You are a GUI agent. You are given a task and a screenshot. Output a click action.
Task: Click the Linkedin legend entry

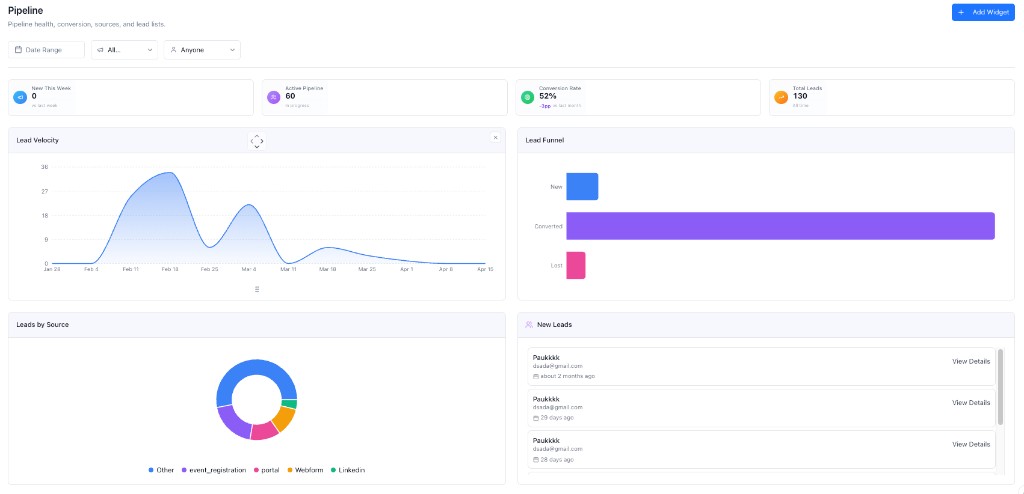(x=347, y=470)
